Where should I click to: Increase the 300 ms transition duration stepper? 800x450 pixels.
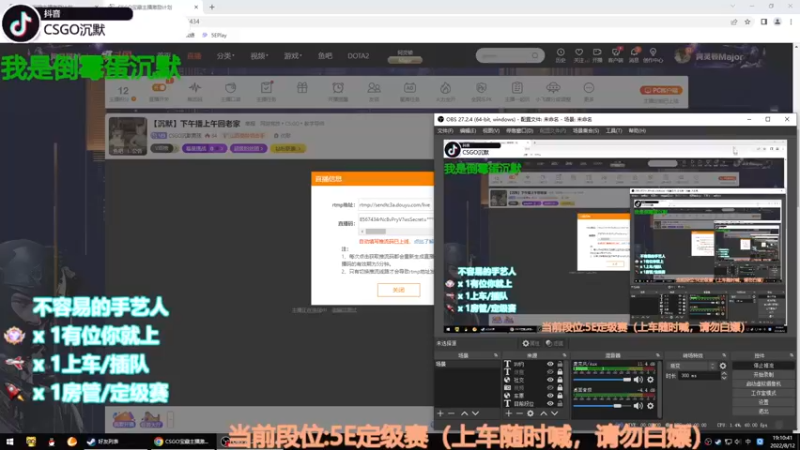[724, 373]
